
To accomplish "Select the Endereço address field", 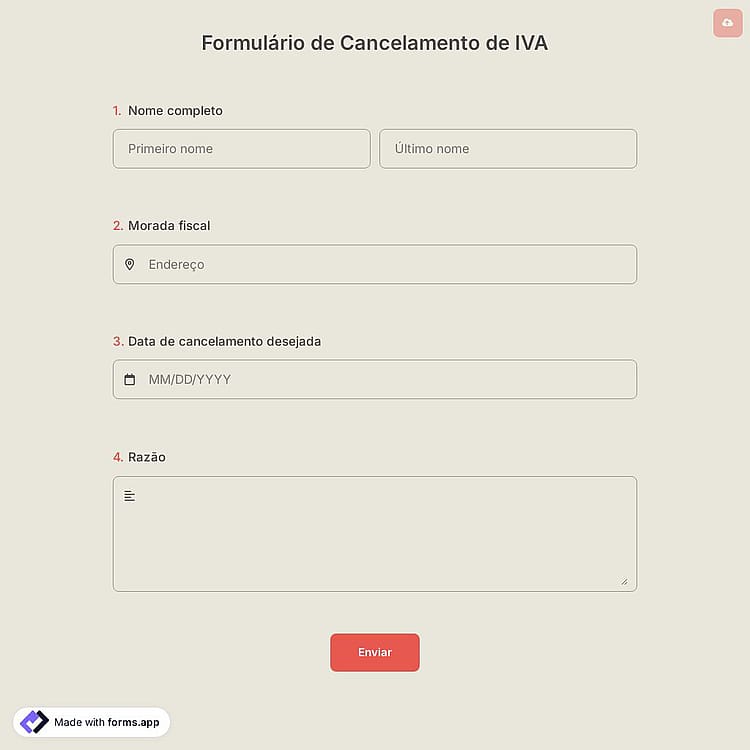I will click(x=375, y=265).
